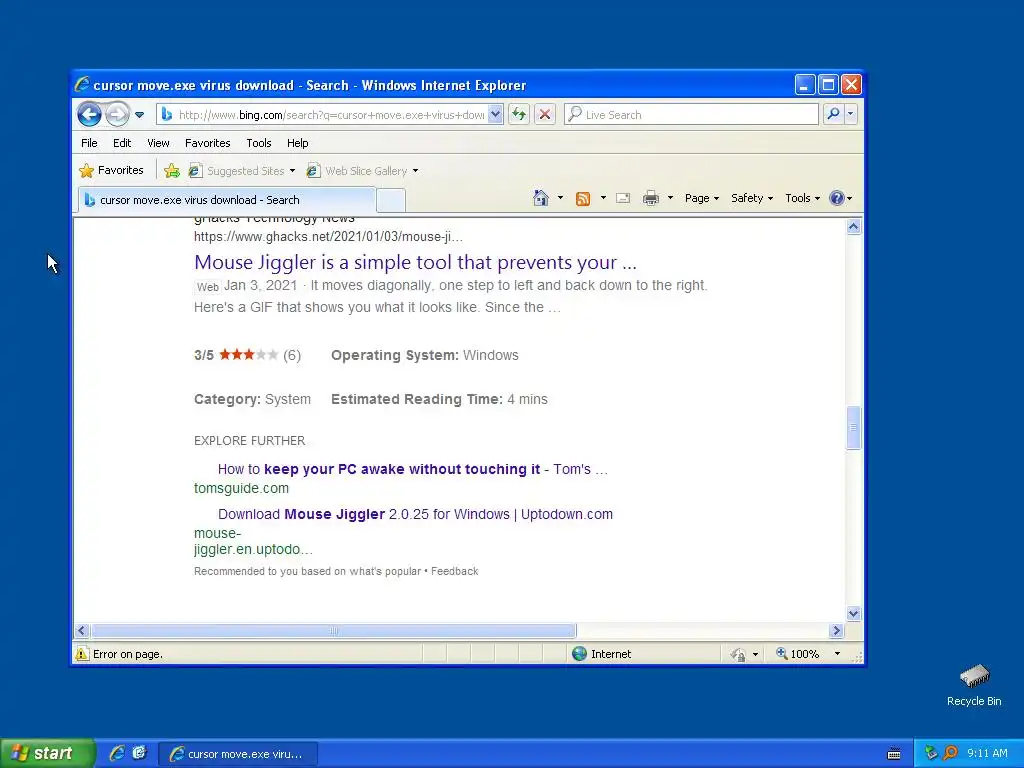Image resolution: width=1024 pixels, height=768 pixels.
Task: Click the vertical scrollbar down arrow
Action: (854, 613)
